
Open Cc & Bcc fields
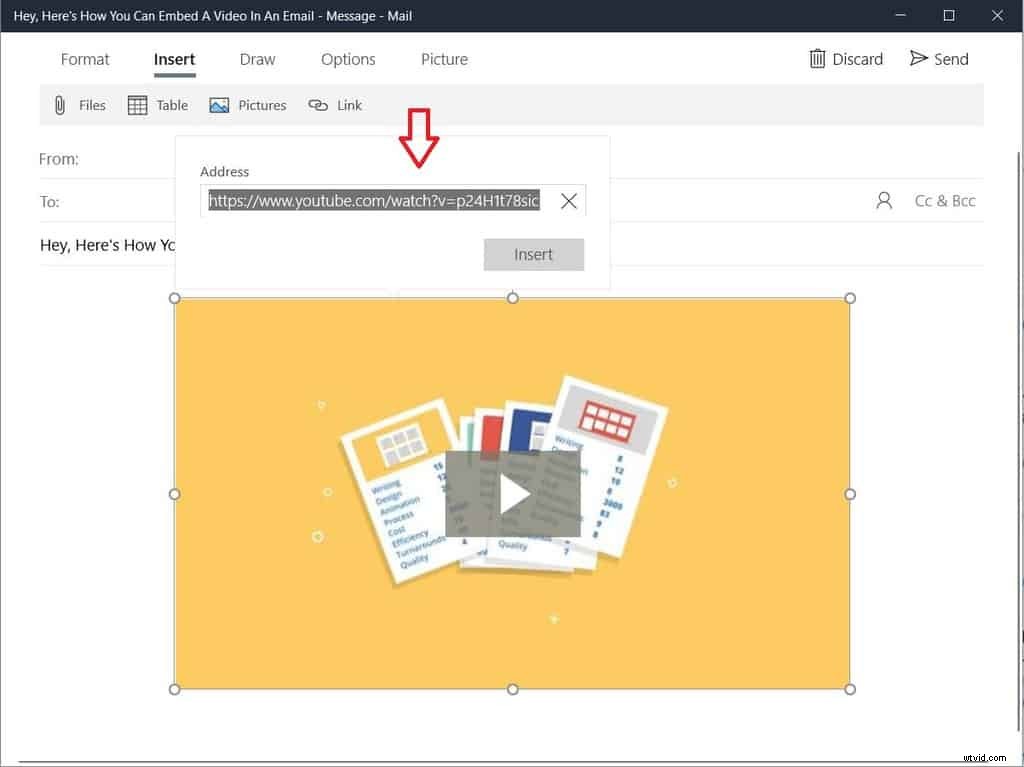pos(945,200)
